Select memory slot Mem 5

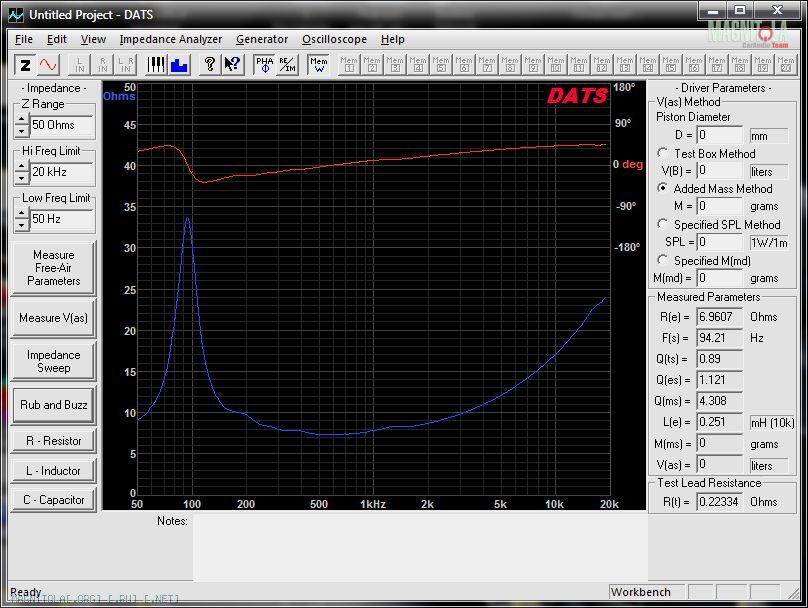(441, 65)
